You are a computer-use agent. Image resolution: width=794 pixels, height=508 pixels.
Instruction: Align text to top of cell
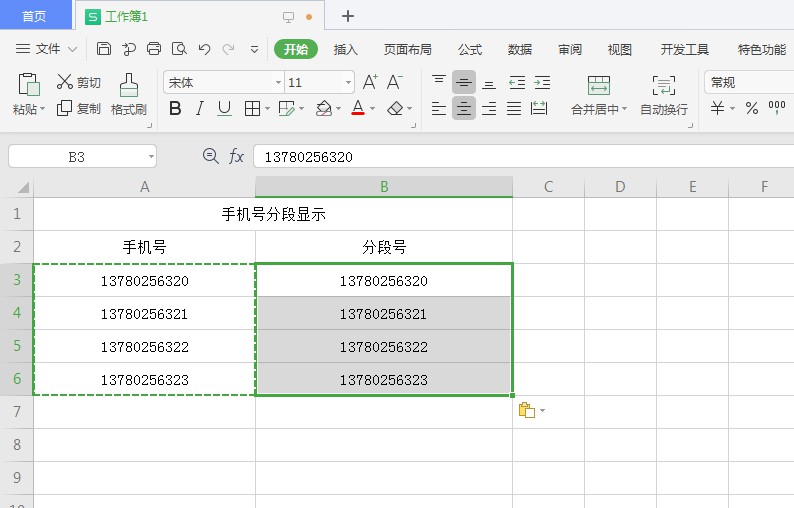click(439, 82)
